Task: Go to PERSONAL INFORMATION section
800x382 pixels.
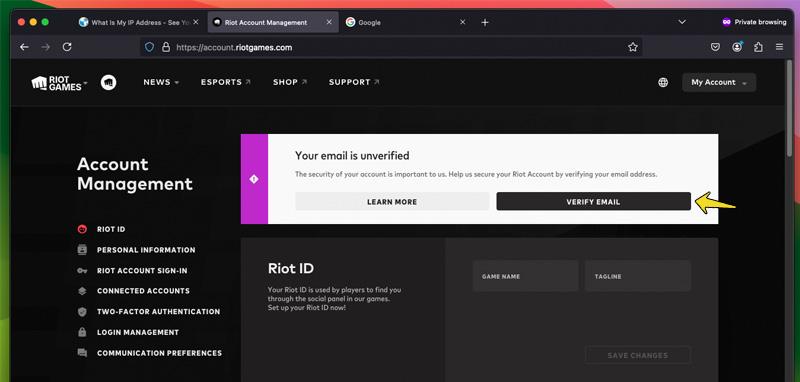Action: point(146,250)
